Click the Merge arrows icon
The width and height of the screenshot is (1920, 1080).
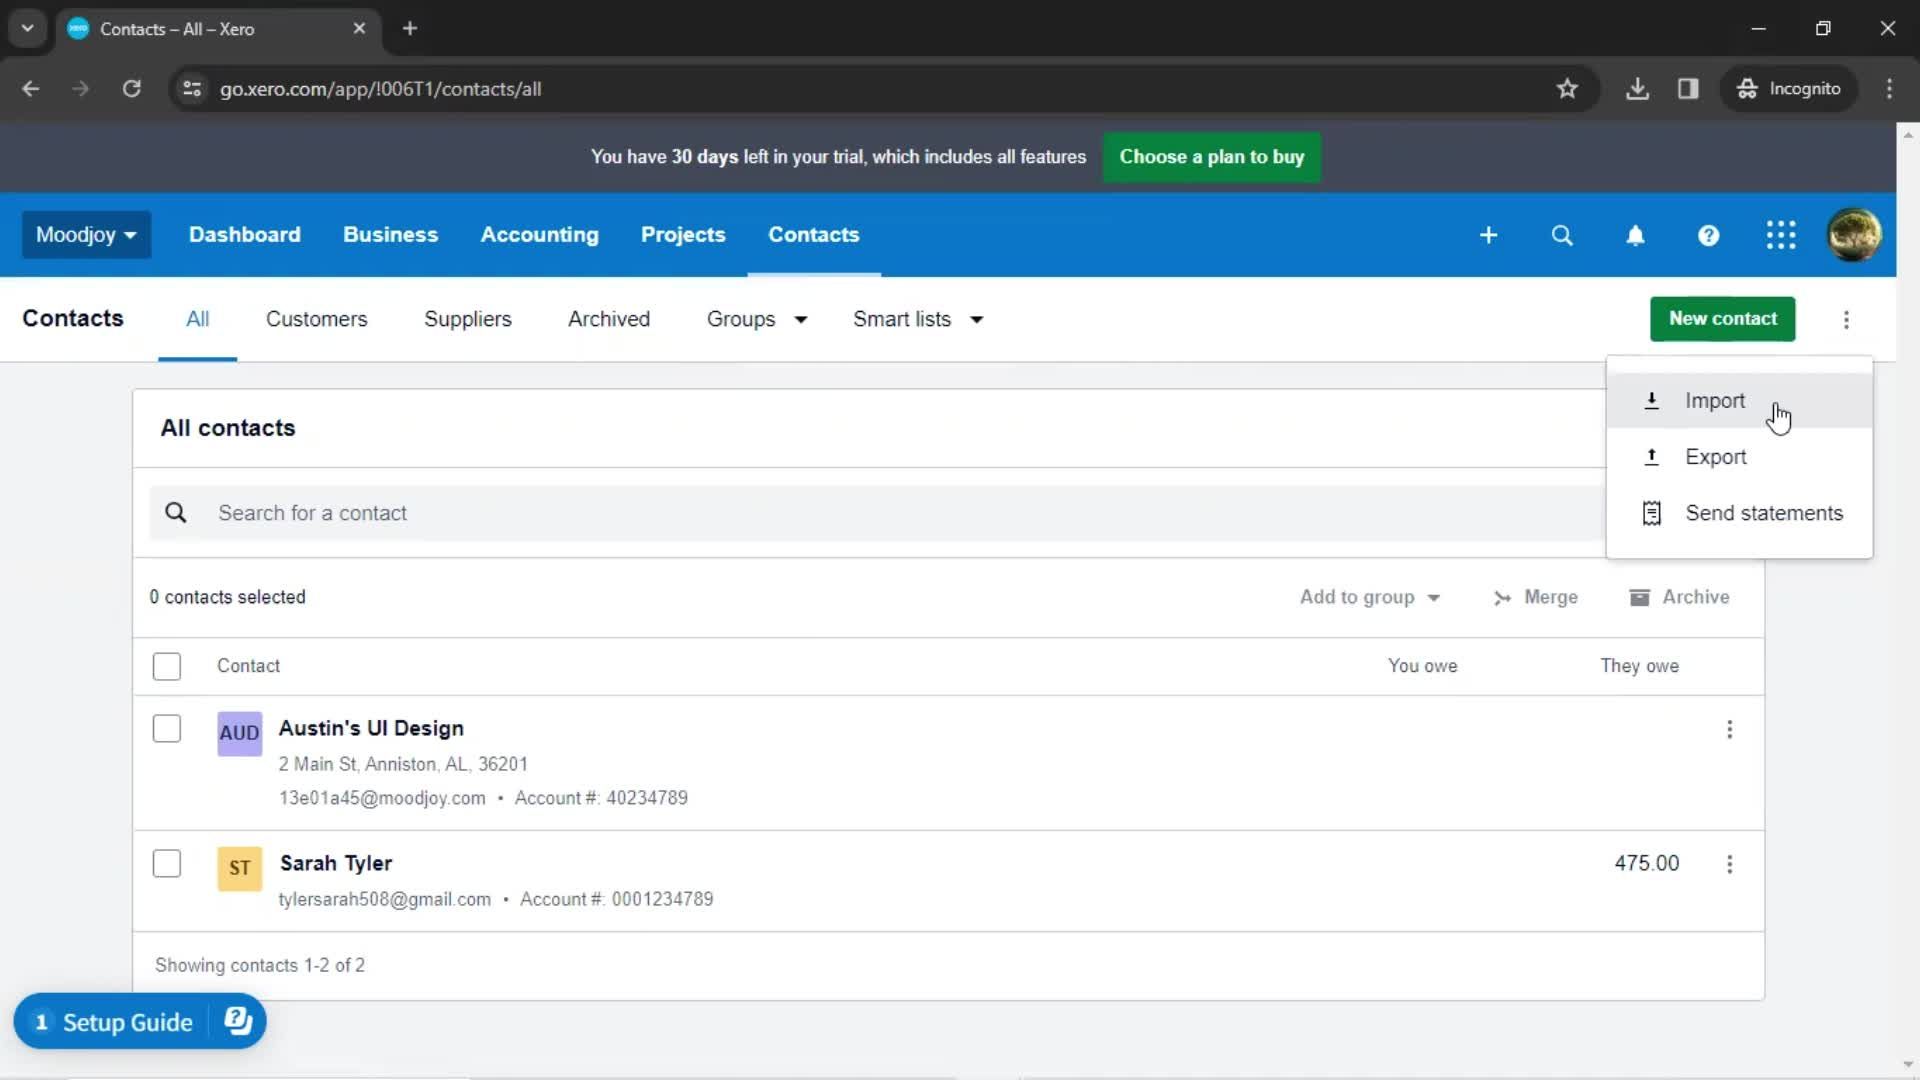(1502, 598)
